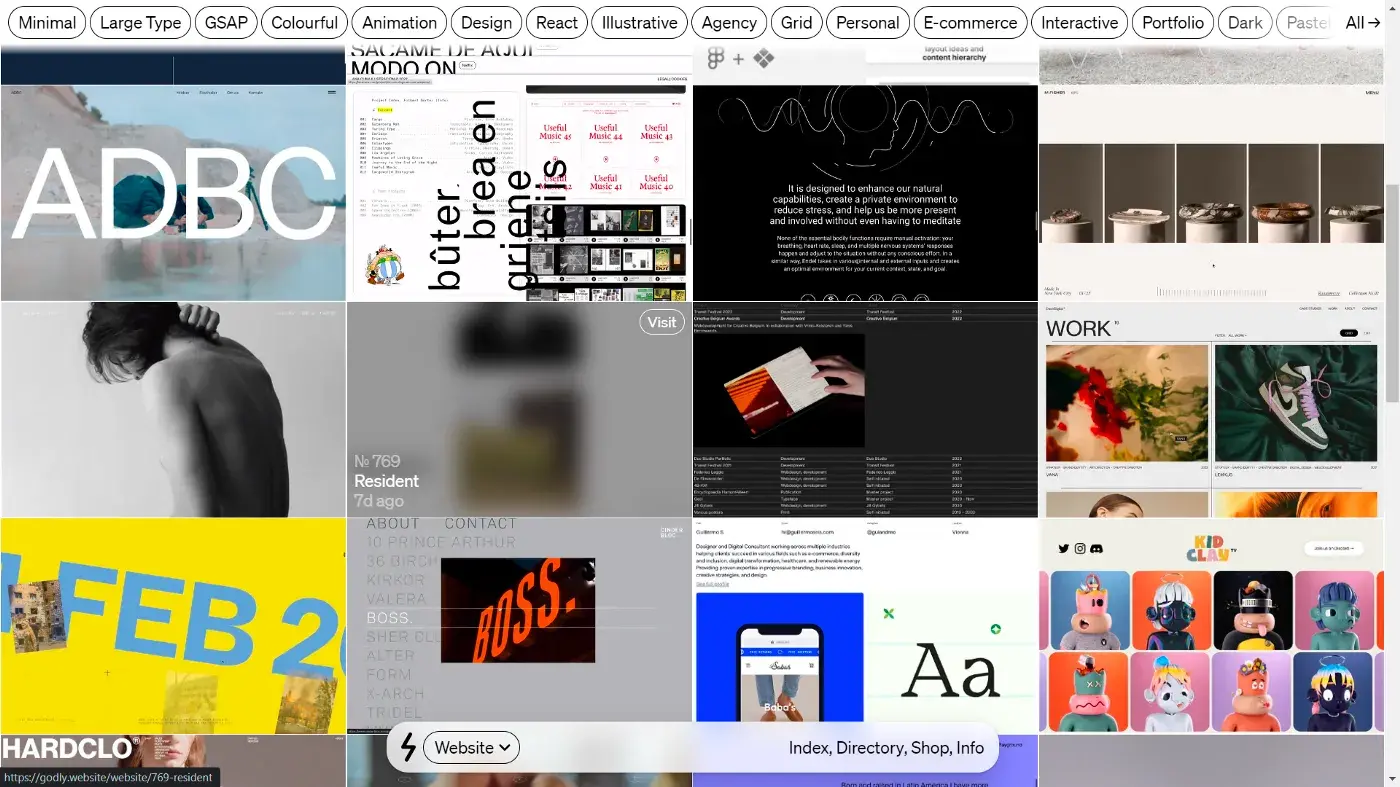Screen dimensions: 1400x787
Task: Visit the Resident website
Action: click(662, 321)
